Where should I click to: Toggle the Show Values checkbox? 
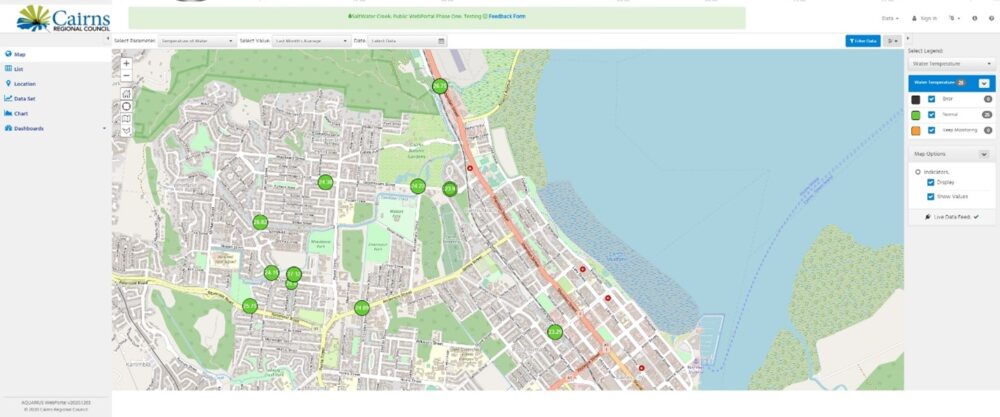pyautogui.click(x=932, y=196)
